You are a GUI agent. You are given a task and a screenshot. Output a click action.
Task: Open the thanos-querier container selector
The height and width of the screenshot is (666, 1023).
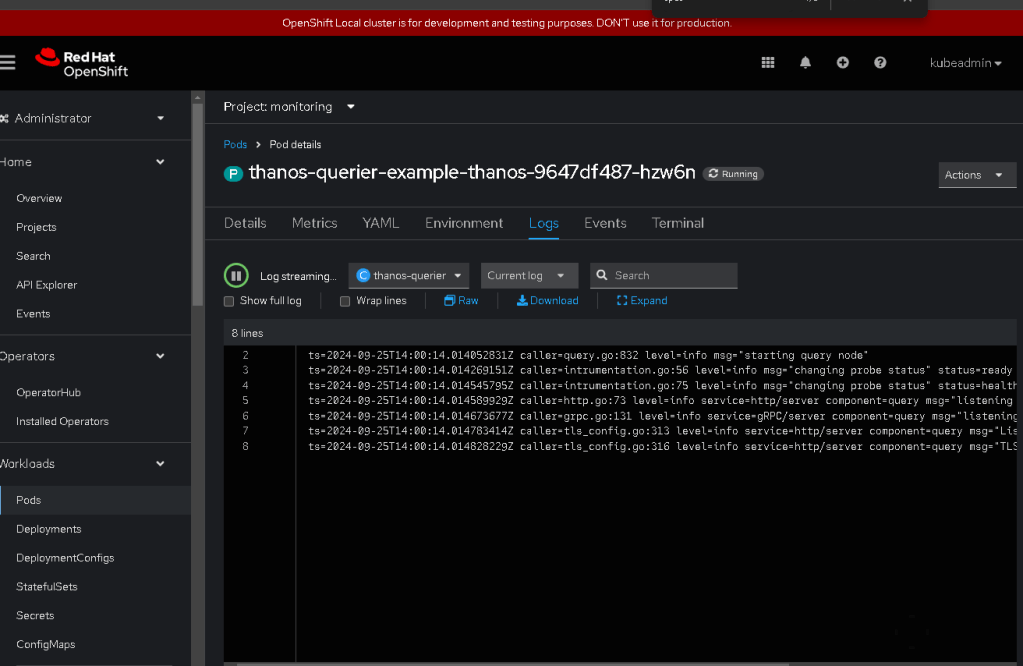409,275
